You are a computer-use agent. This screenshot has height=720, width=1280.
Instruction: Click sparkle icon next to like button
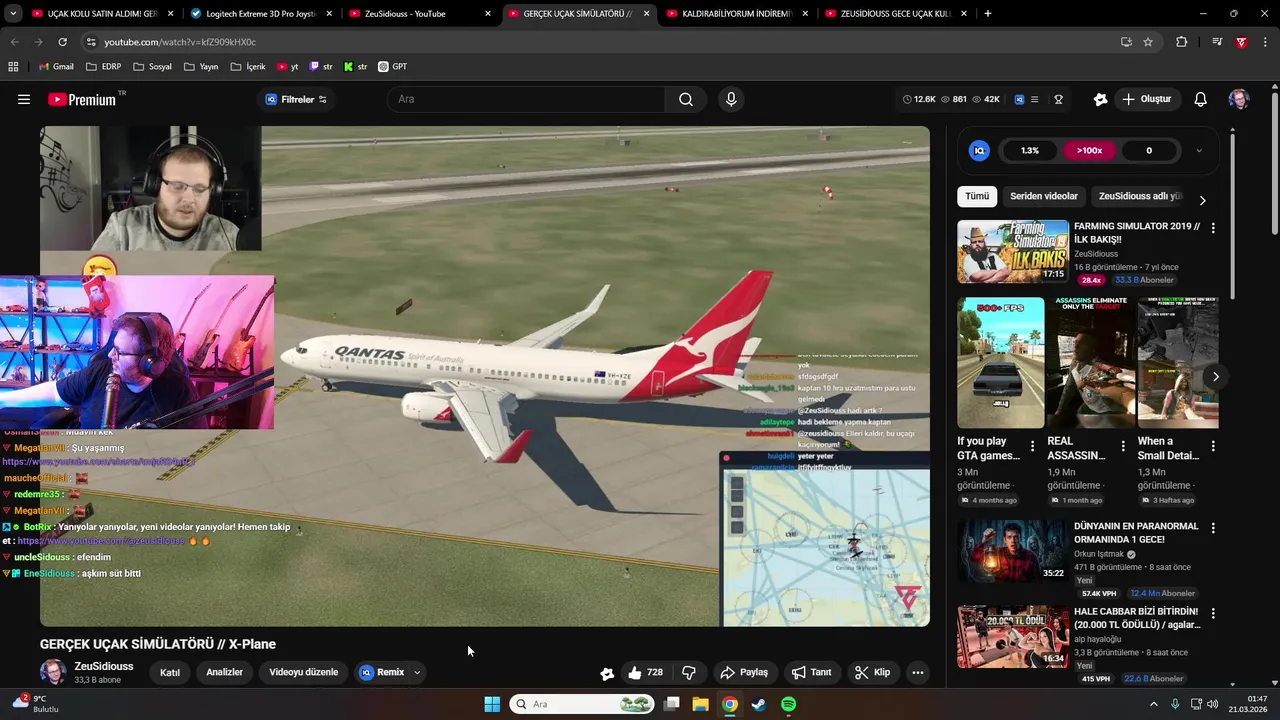[607, 673]
